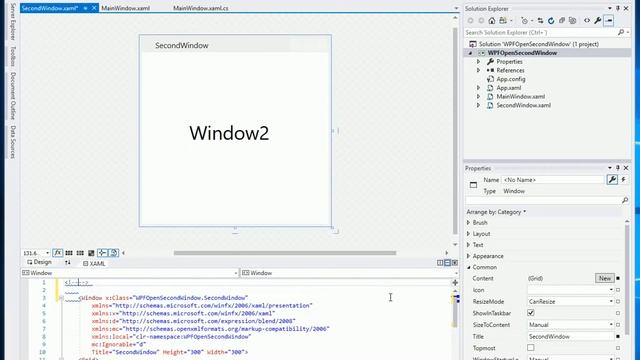Screen dimensions: 640x360
Task: Click the magnifier in Properties search box
Action: 625,200
